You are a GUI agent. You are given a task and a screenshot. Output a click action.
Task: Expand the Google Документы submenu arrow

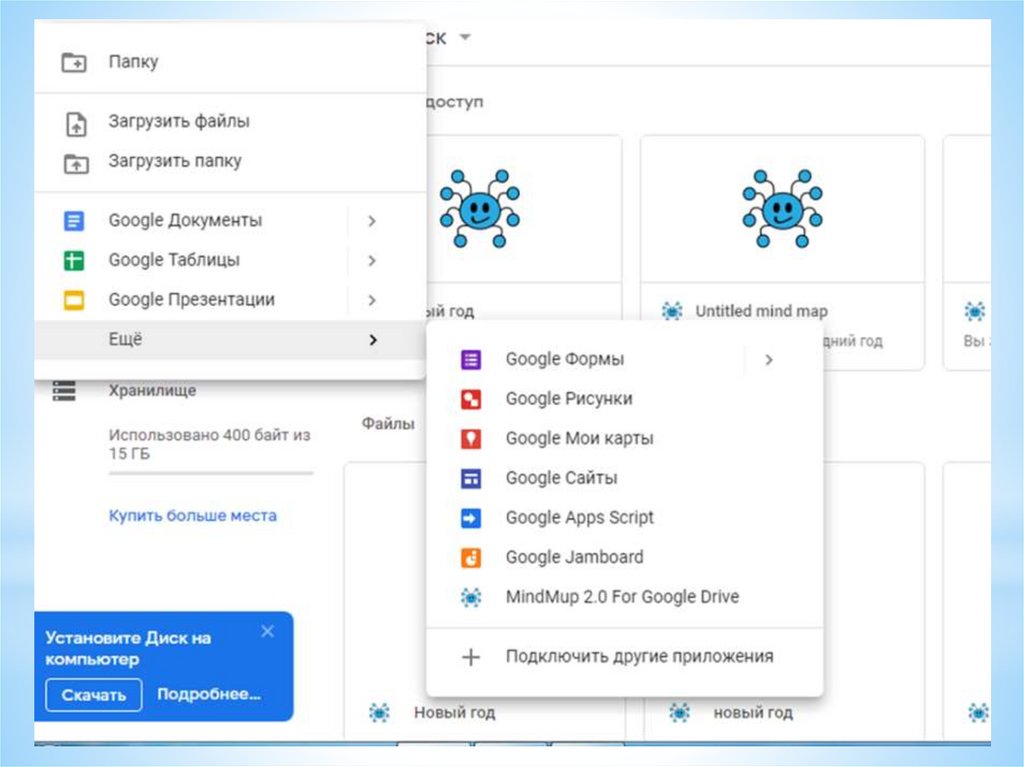(x=371, y=221)
